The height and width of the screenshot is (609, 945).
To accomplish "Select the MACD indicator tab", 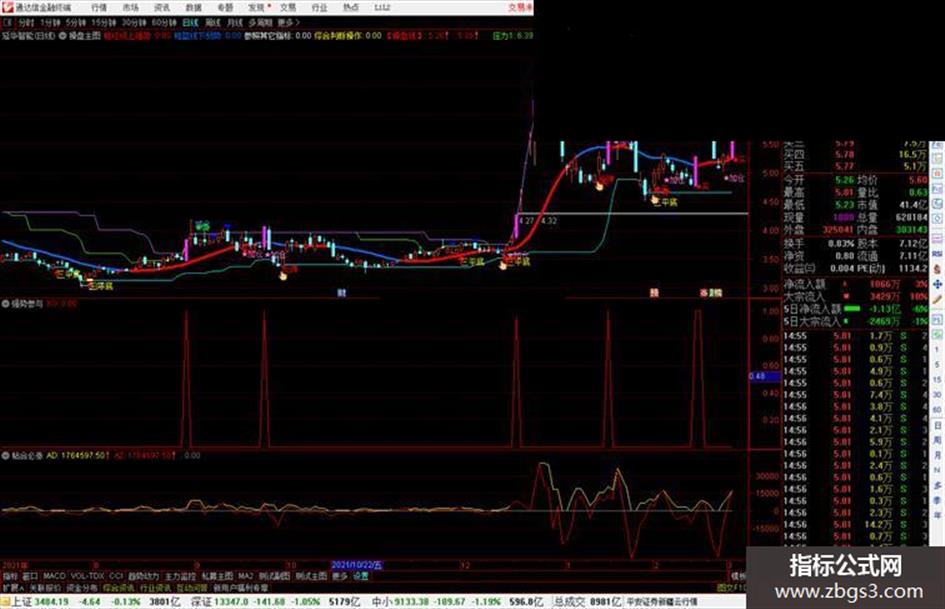I will (x=54, y=576).
